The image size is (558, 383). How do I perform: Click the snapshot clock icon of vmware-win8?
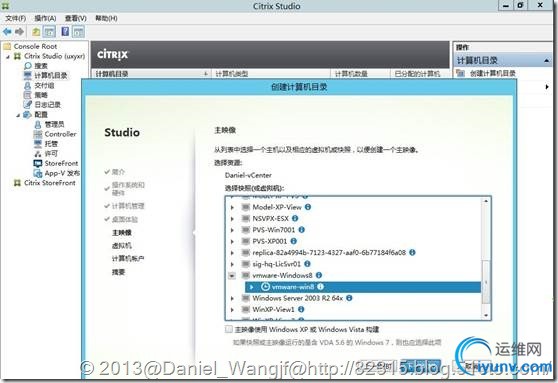click(x=265, y=287)
